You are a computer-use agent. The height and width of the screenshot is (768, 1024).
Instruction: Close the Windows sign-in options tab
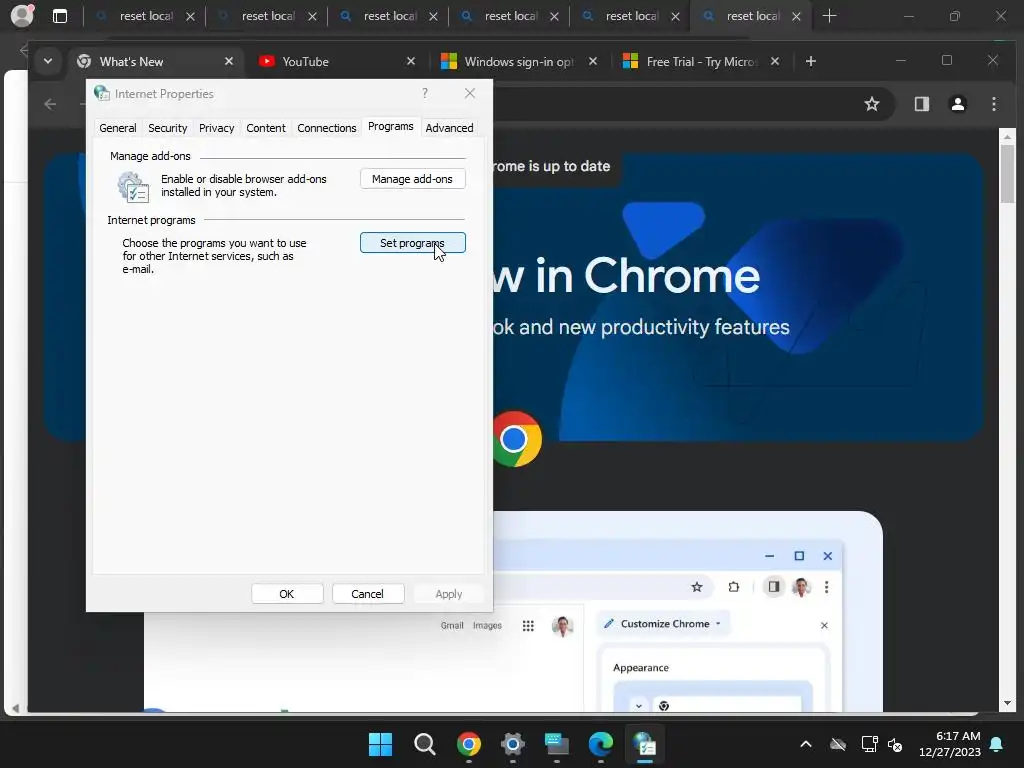(x=593, y=61)
